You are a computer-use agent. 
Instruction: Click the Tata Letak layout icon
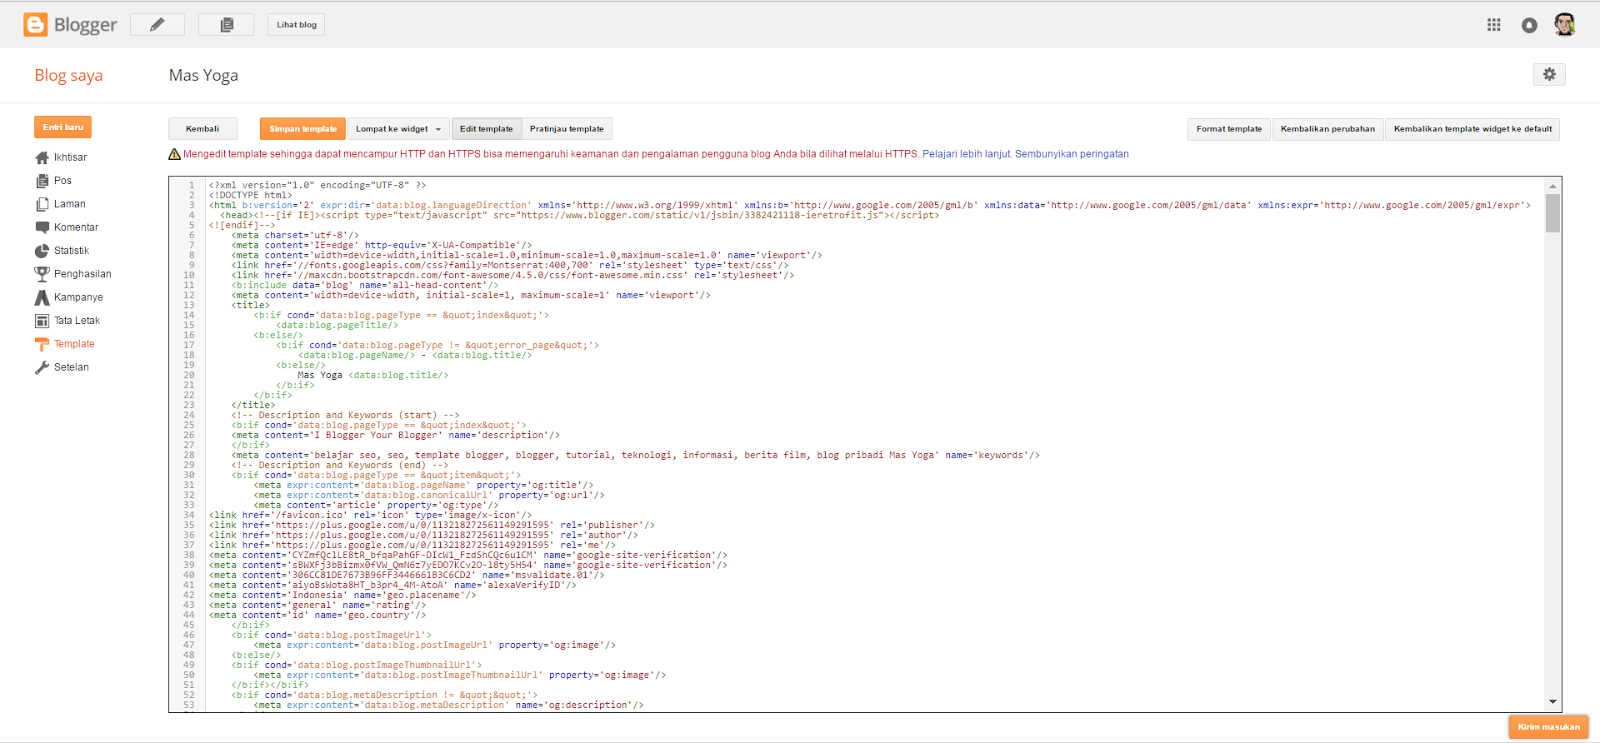(42, 321)
